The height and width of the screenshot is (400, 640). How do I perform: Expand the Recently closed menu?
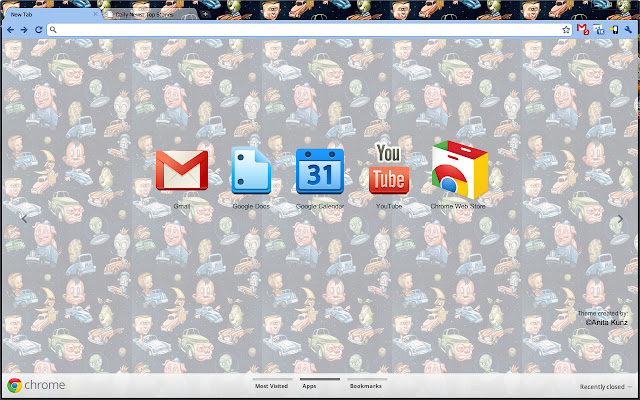(606, 387)
